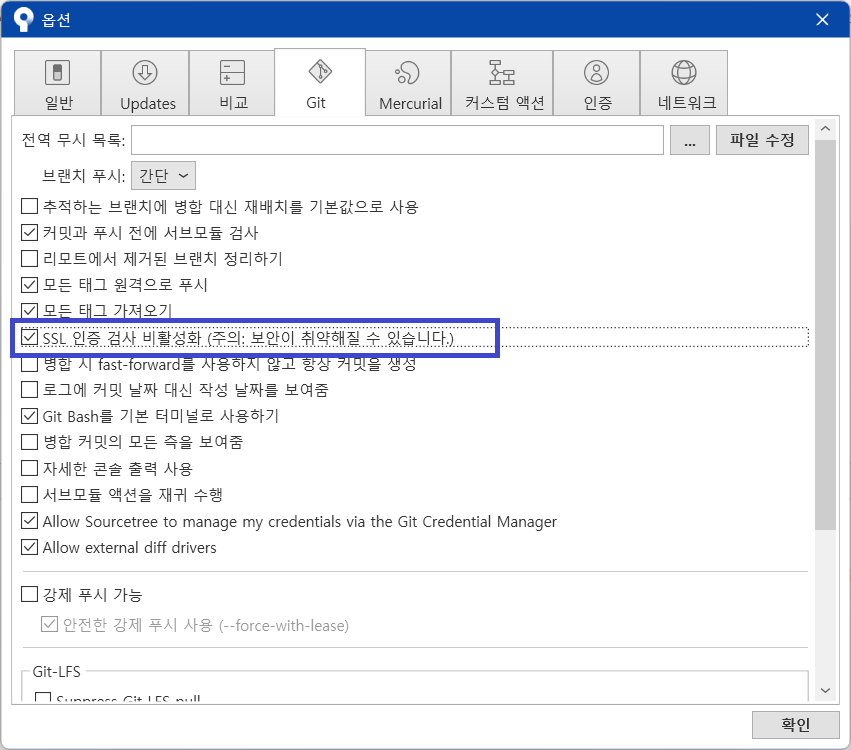Open the 브랜치 푸시 간단 dropdown

(163, 175)
